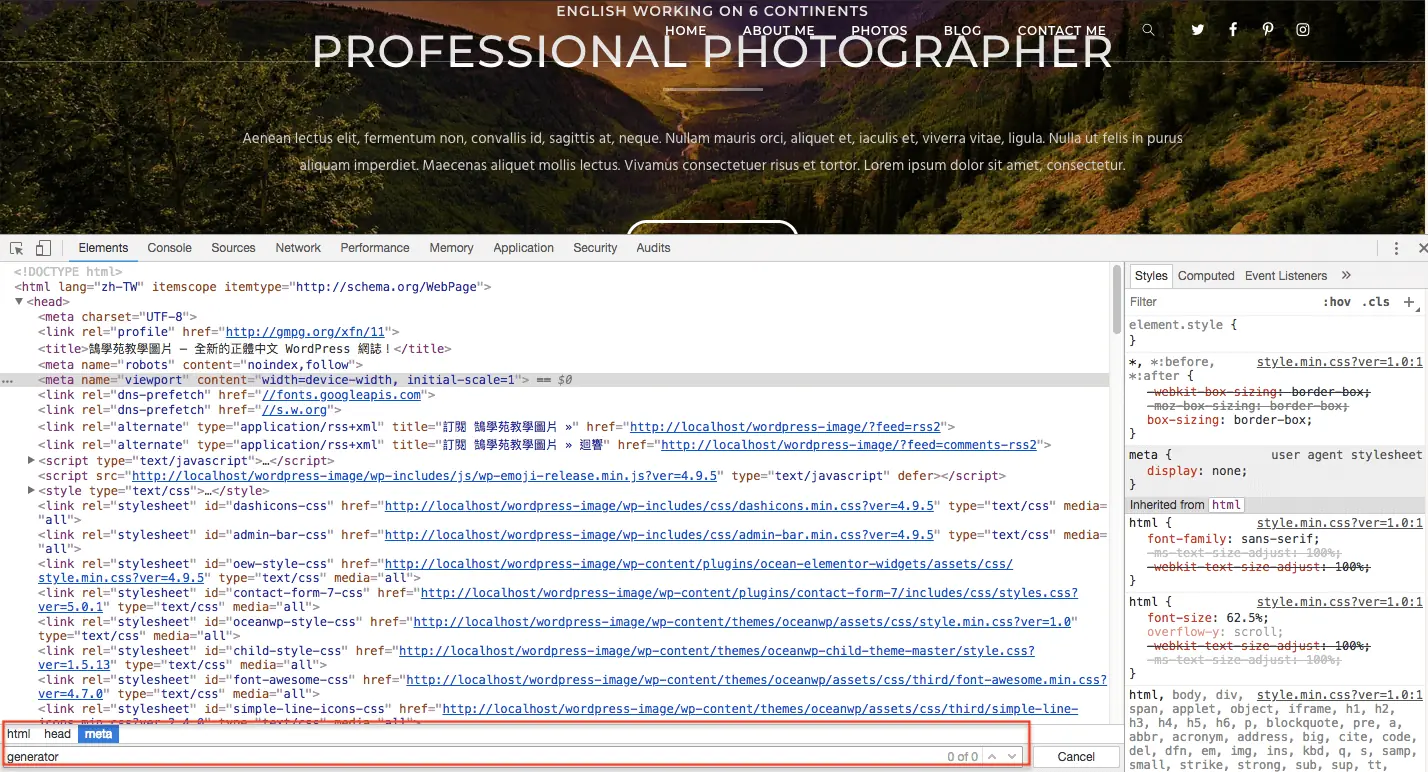Open the Security tab
Viewport: 1428px width, 772px height.
pyautogui.click(x=595, y=248)
